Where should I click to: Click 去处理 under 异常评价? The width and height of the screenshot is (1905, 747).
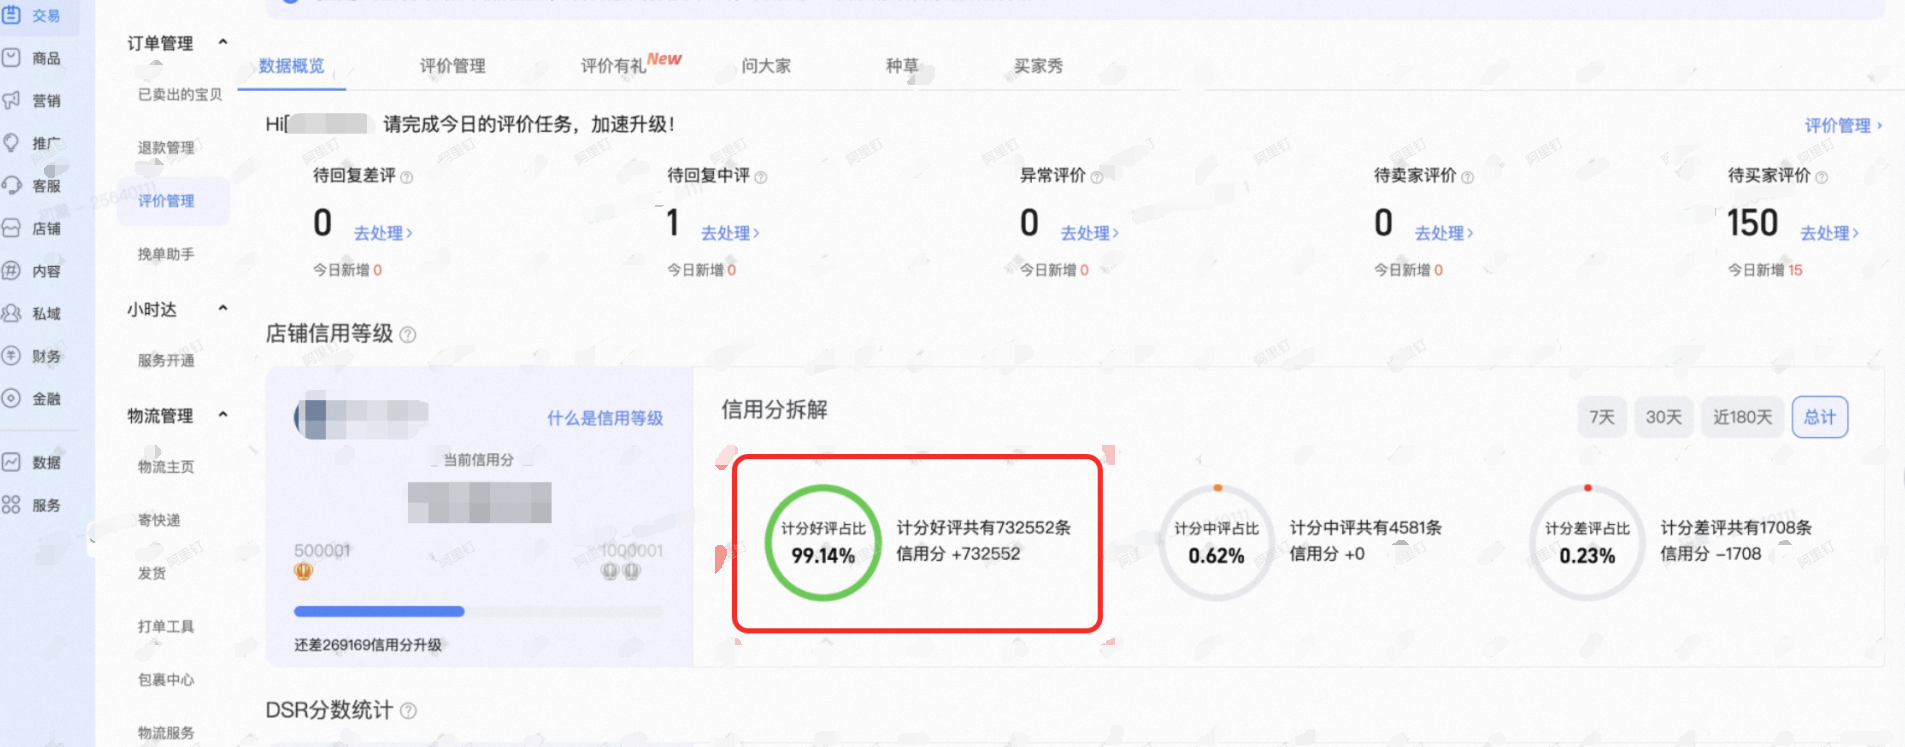(x=1090, y=233)
